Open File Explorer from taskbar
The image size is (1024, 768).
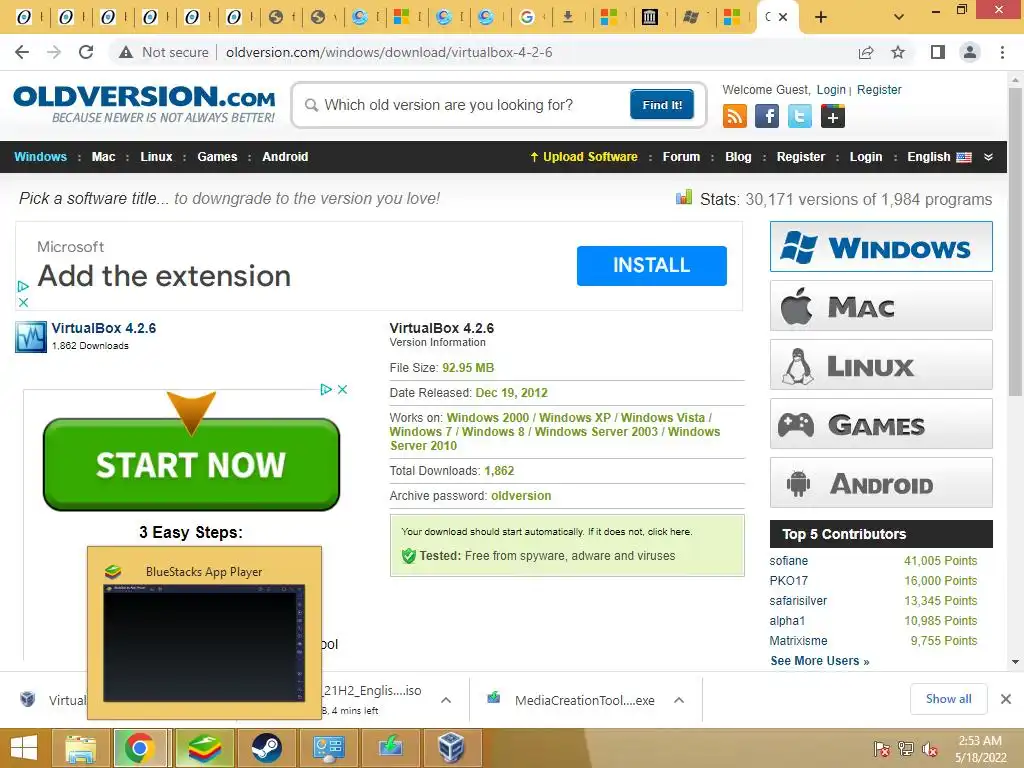point(80,748)
